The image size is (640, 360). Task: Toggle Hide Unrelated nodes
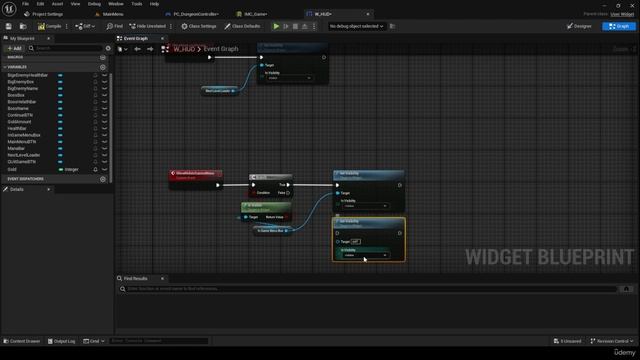(147, 26)
